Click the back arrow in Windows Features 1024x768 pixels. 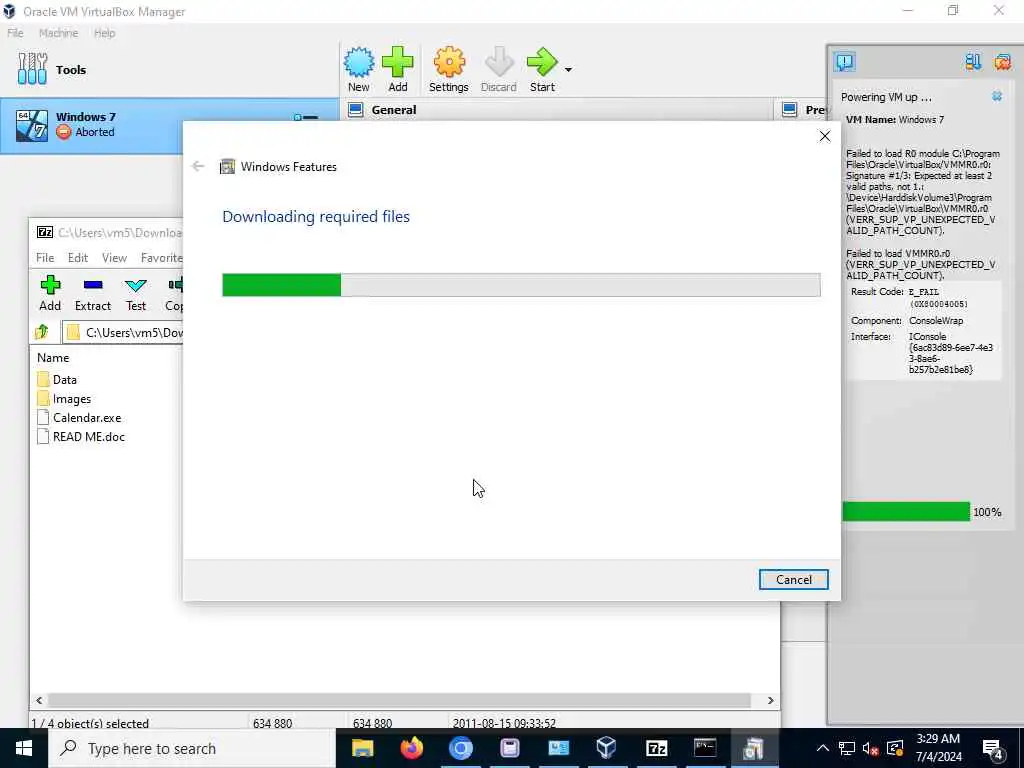point(198,167)
